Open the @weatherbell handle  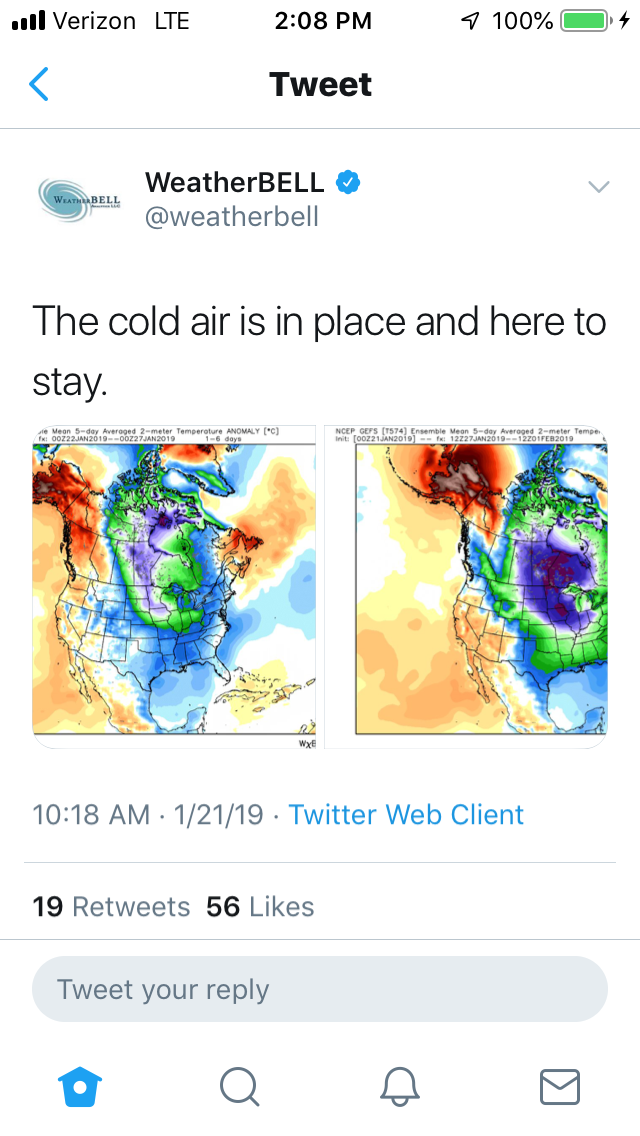coord(231,216)
